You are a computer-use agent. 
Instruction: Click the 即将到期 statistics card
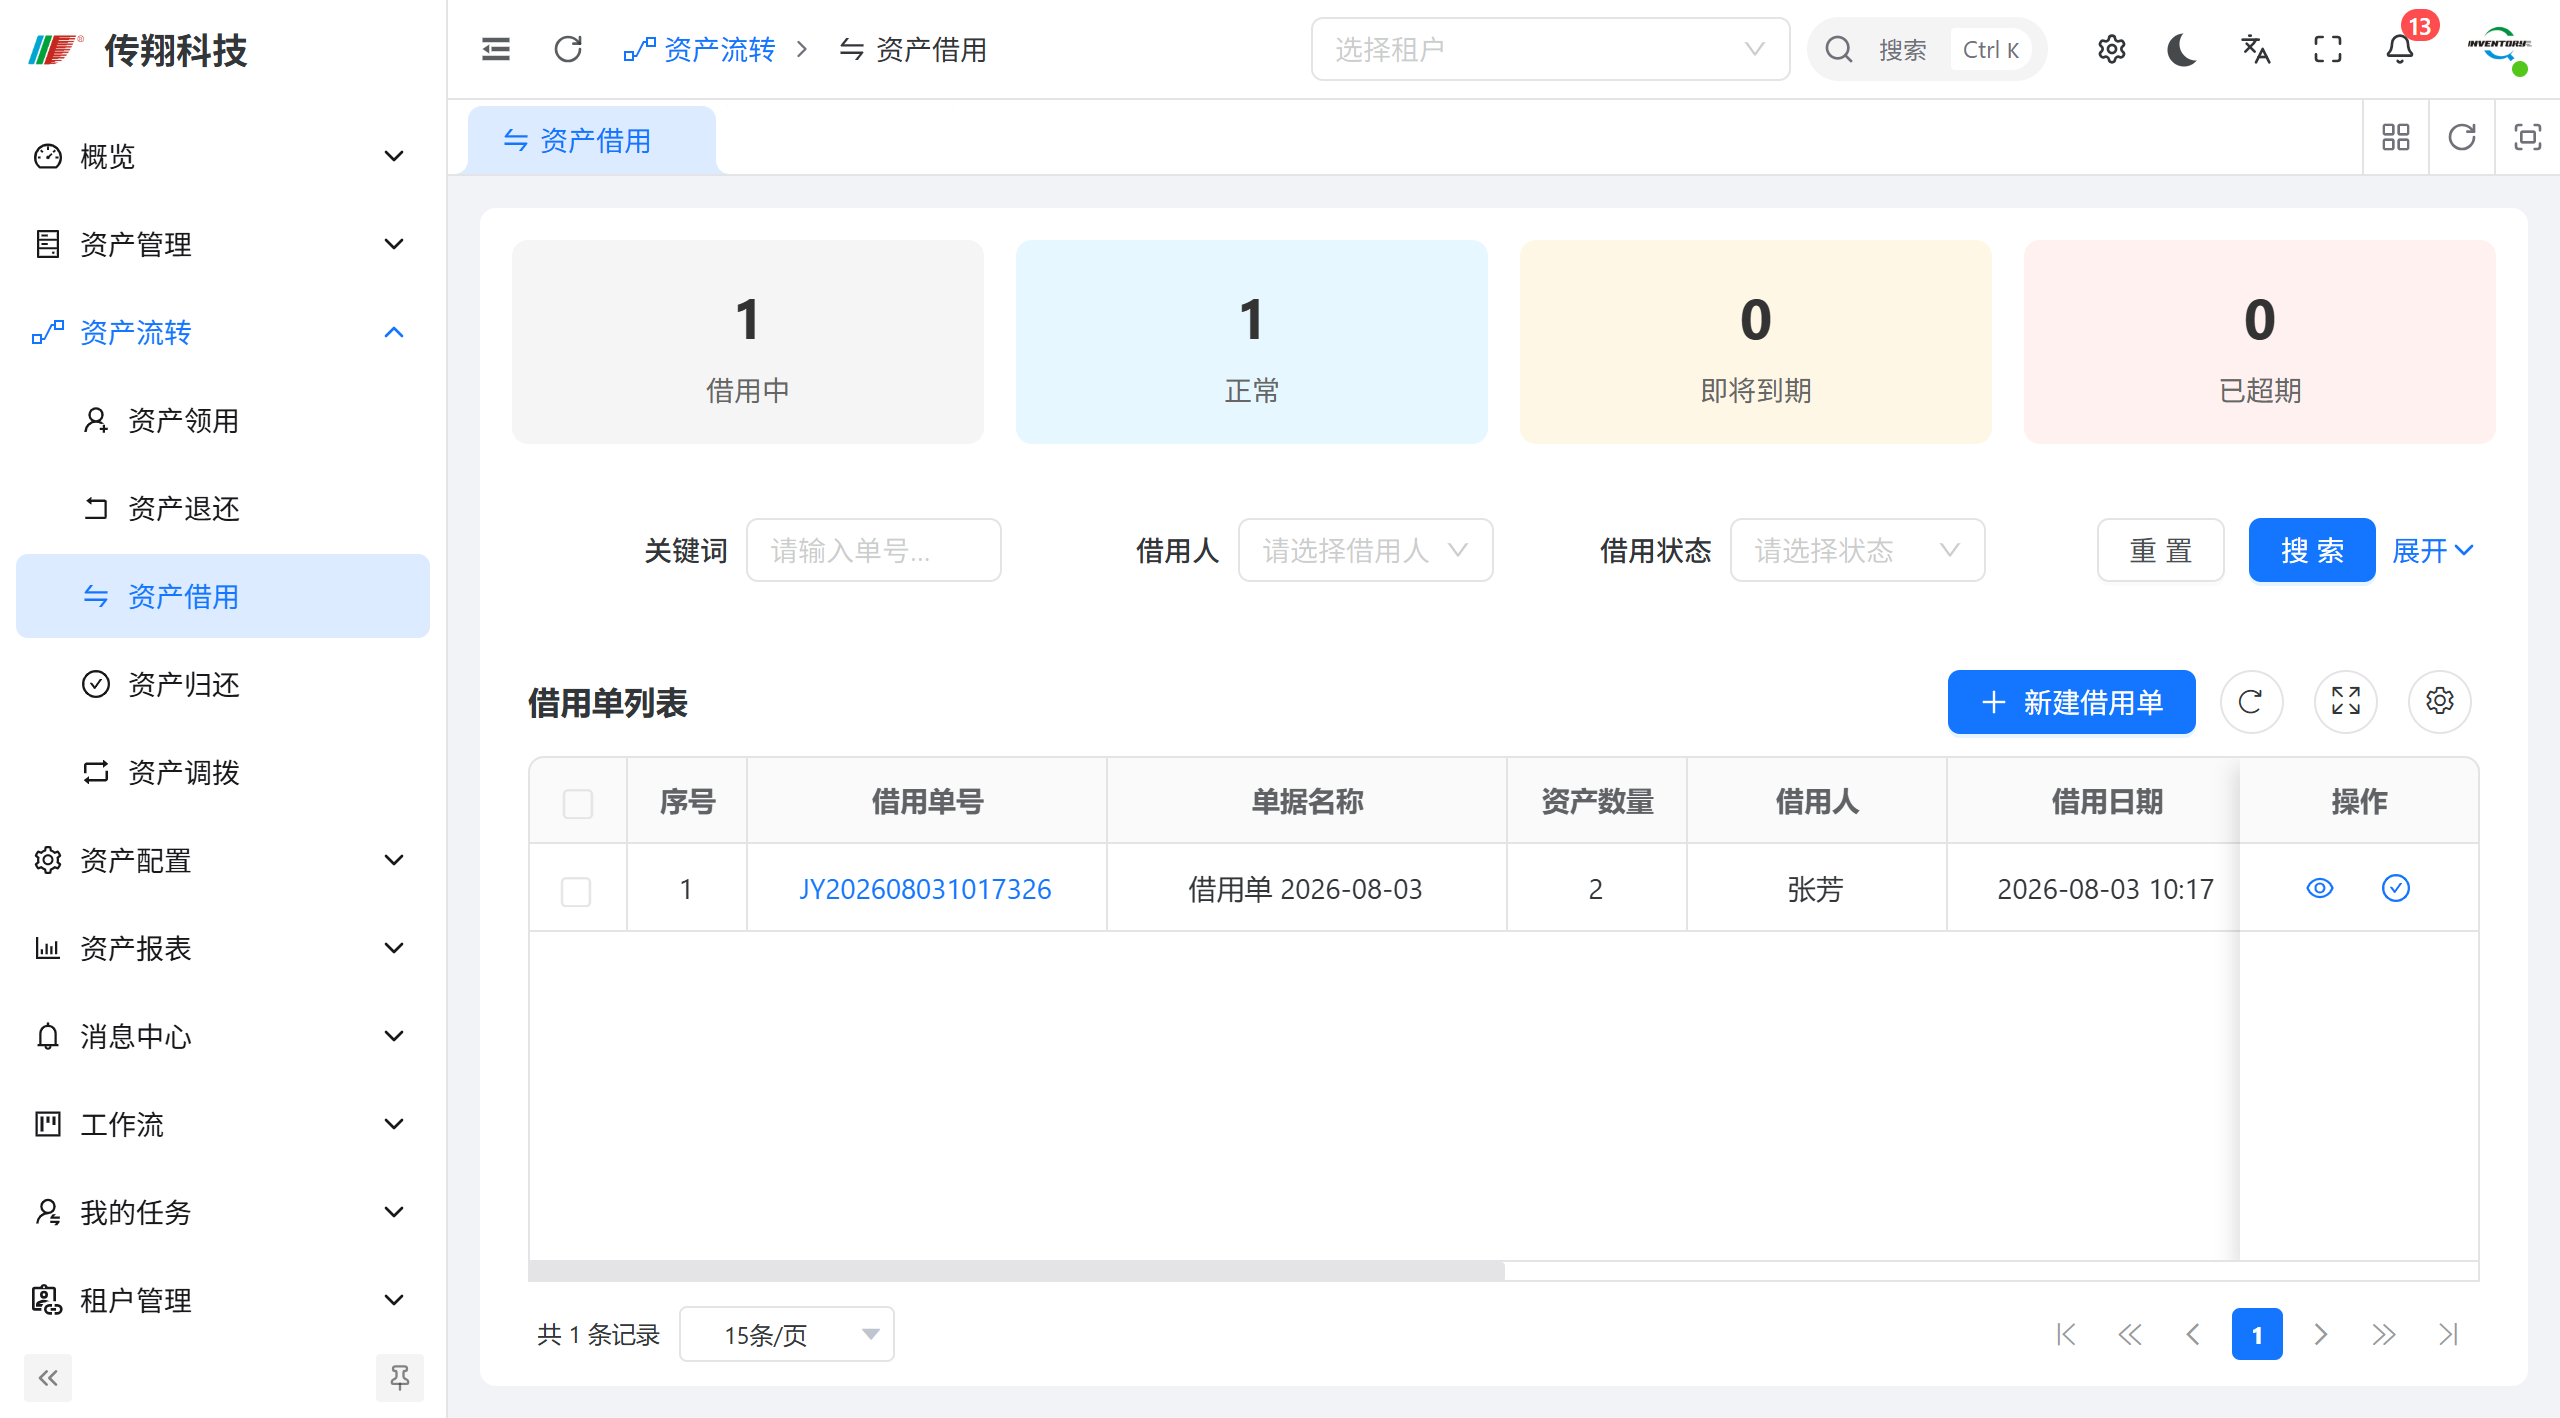[1755, 342]
